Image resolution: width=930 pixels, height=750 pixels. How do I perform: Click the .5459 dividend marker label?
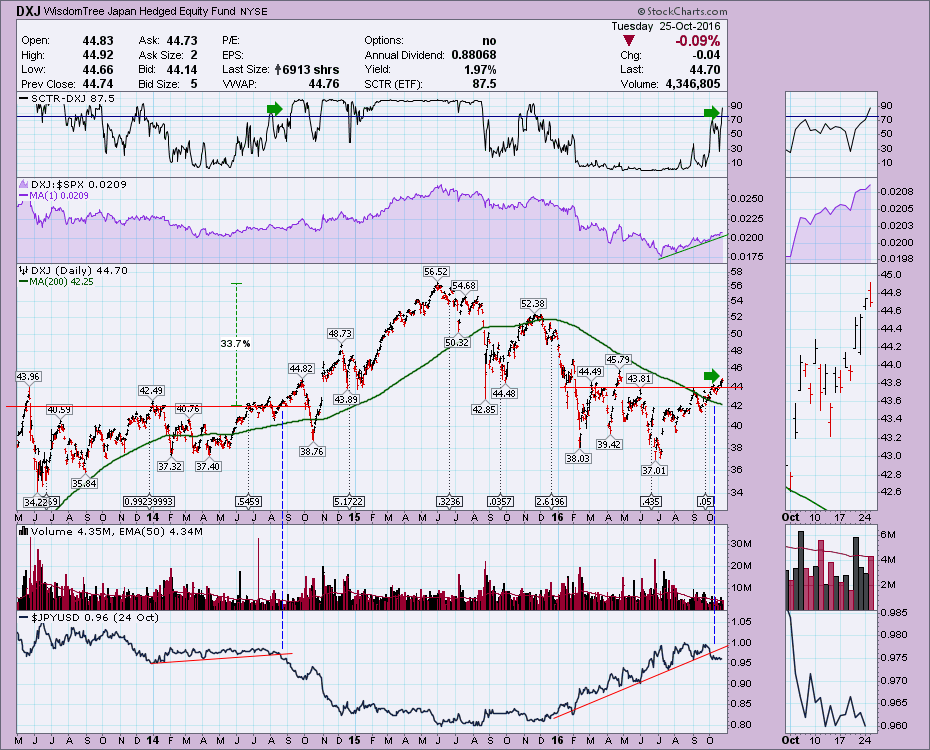point(248,502)
